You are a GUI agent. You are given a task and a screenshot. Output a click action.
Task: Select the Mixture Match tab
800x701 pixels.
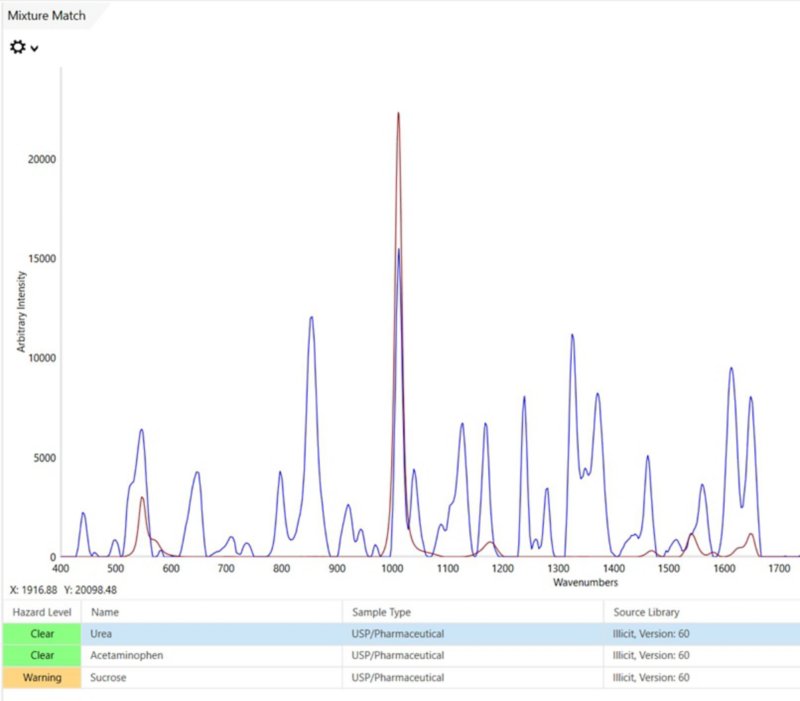46,15
